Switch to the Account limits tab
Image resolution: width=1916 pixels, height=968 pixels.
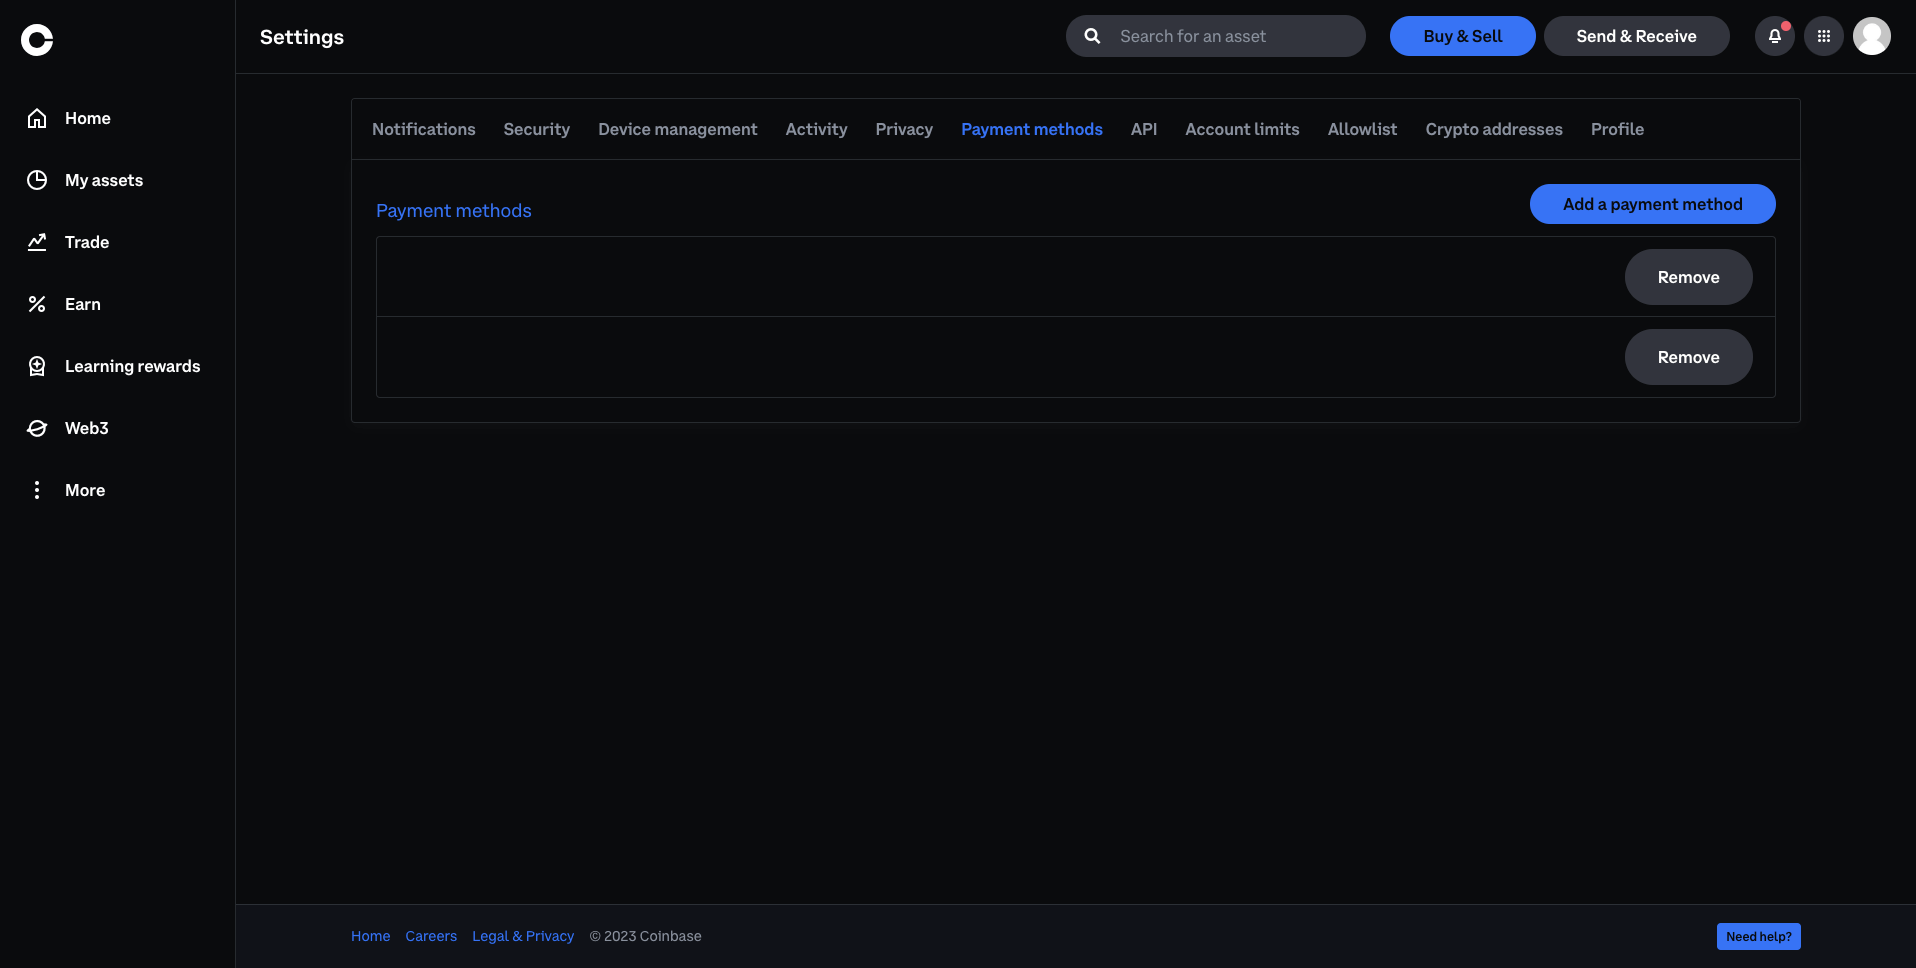coord(1241,129)
